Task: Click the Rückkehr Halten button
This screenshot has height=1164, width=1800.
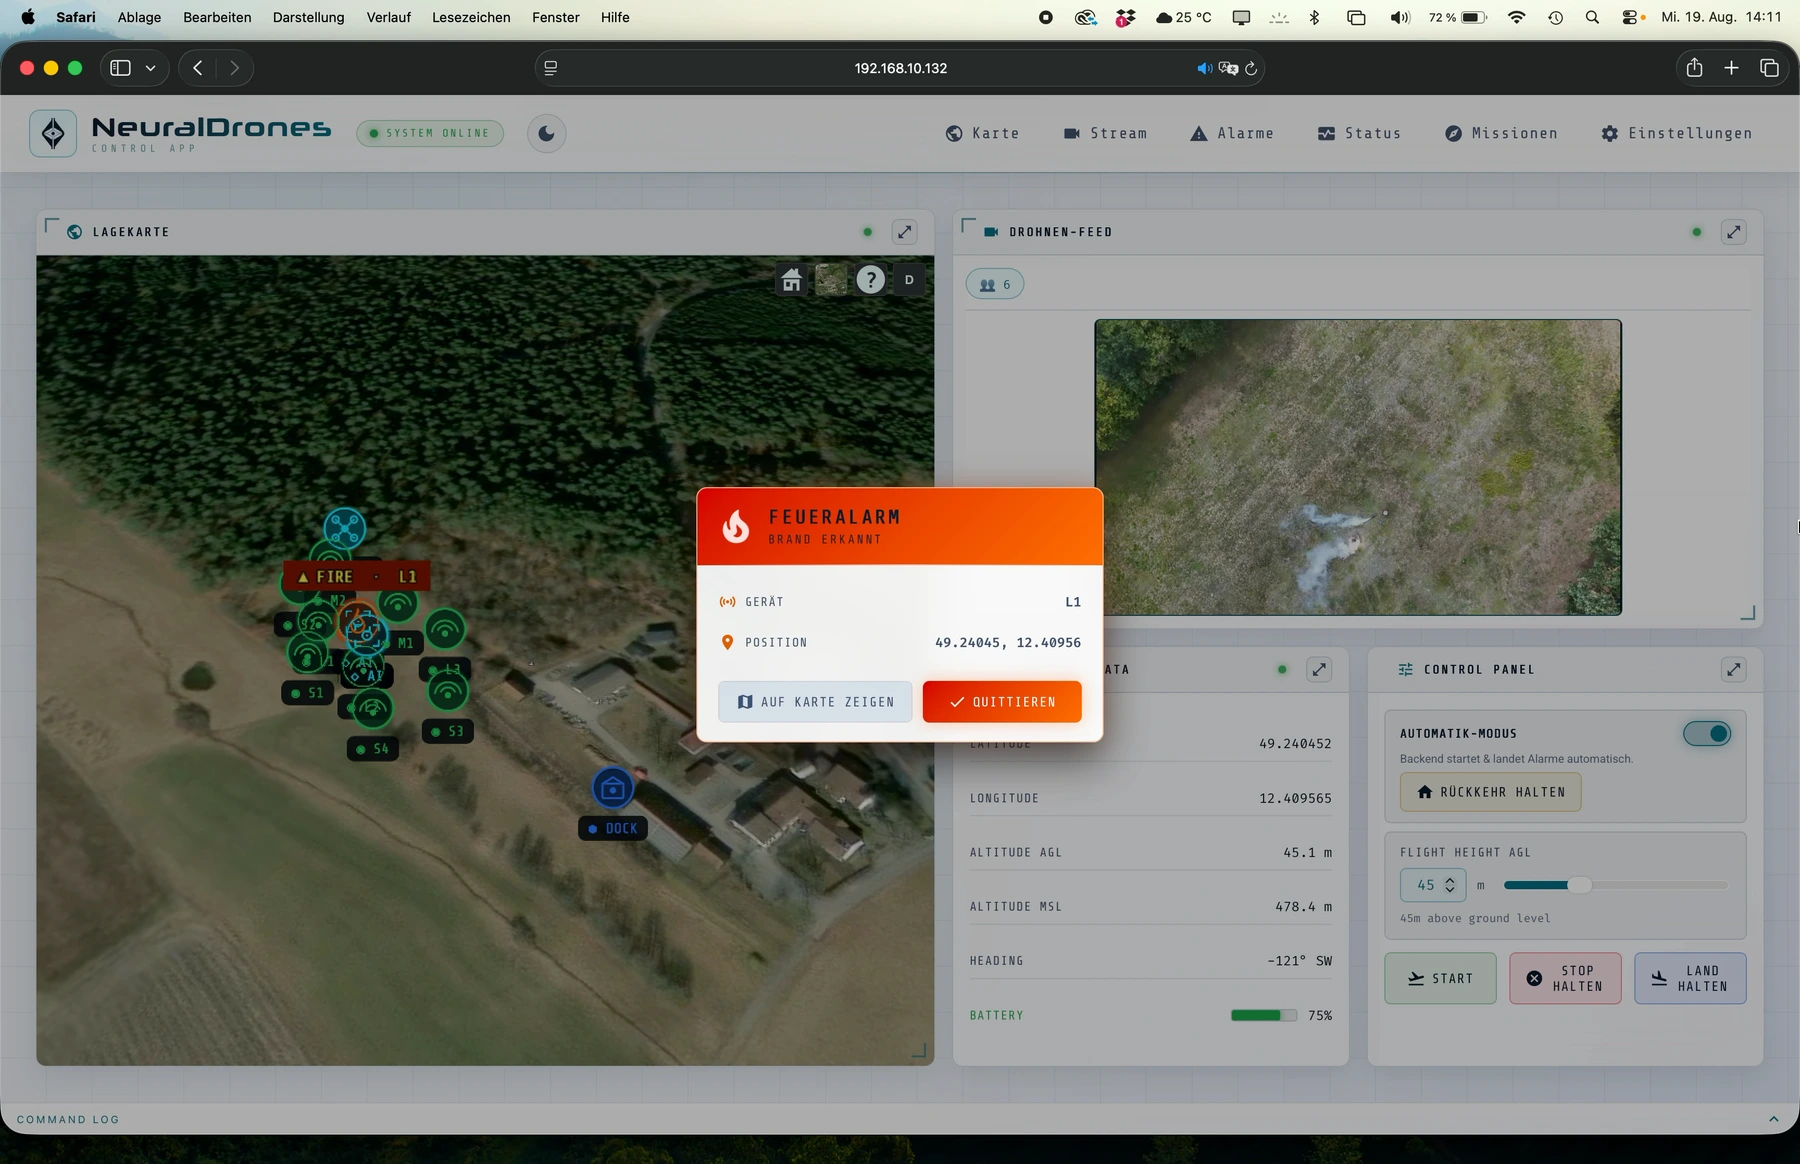Action: 1490,792
